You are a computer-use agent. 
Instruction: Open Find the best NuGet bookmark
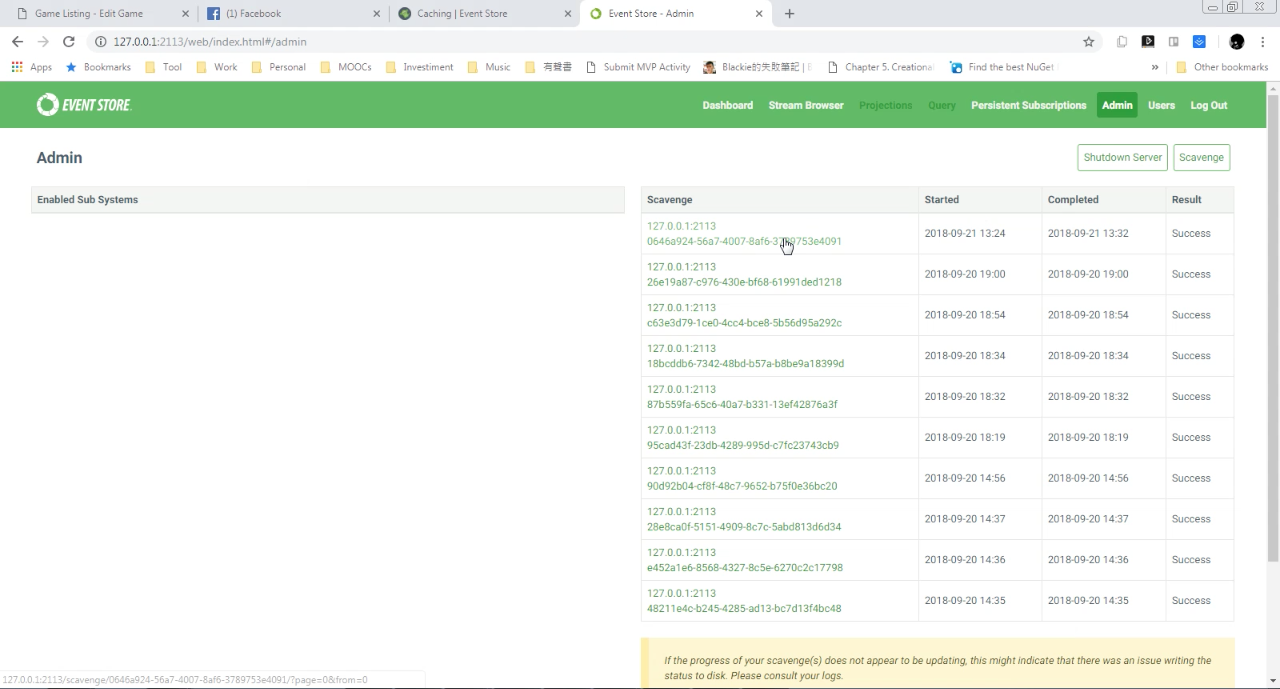click(1002, 67)
